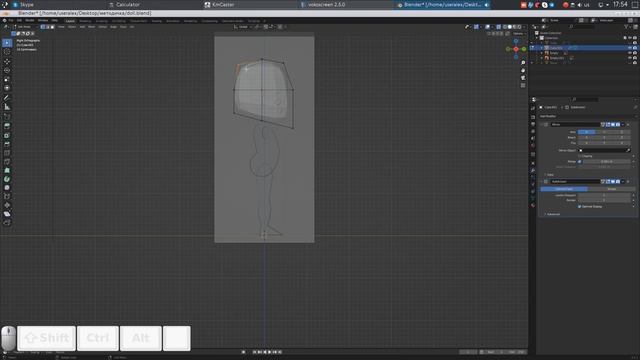The height and width of the screenshot is (360, 640).
Task: Toggle Mirror modifier X axis
Action: point(587,132)
